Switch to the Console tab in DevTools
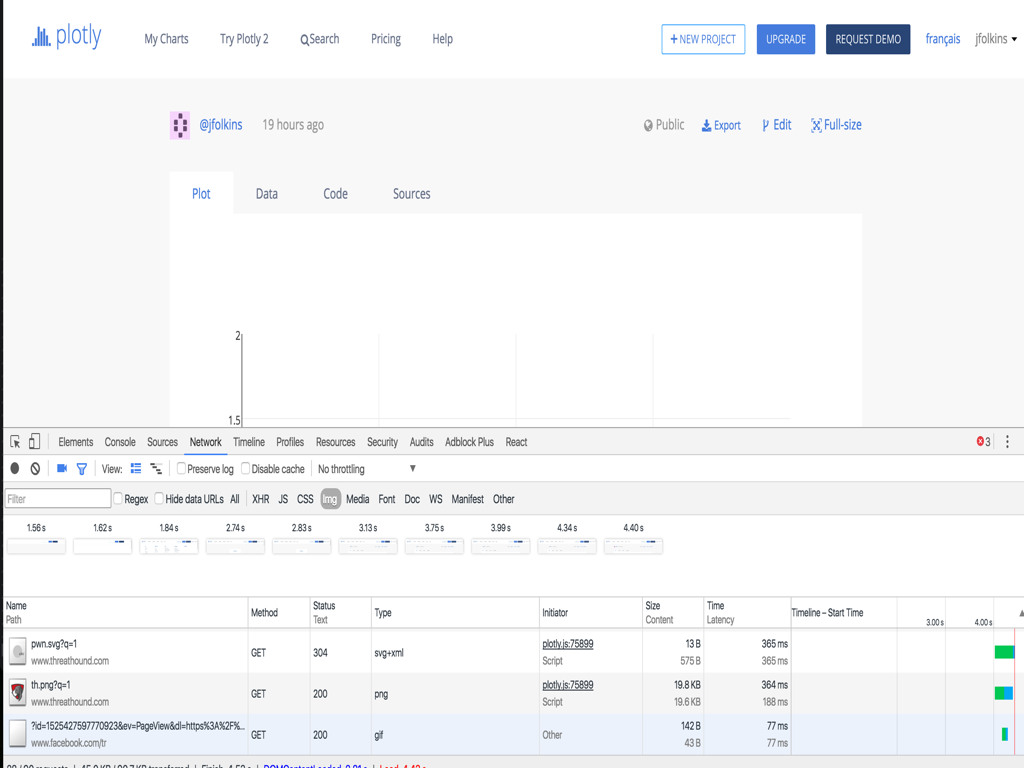The image size is (1024, 768). 120,442
